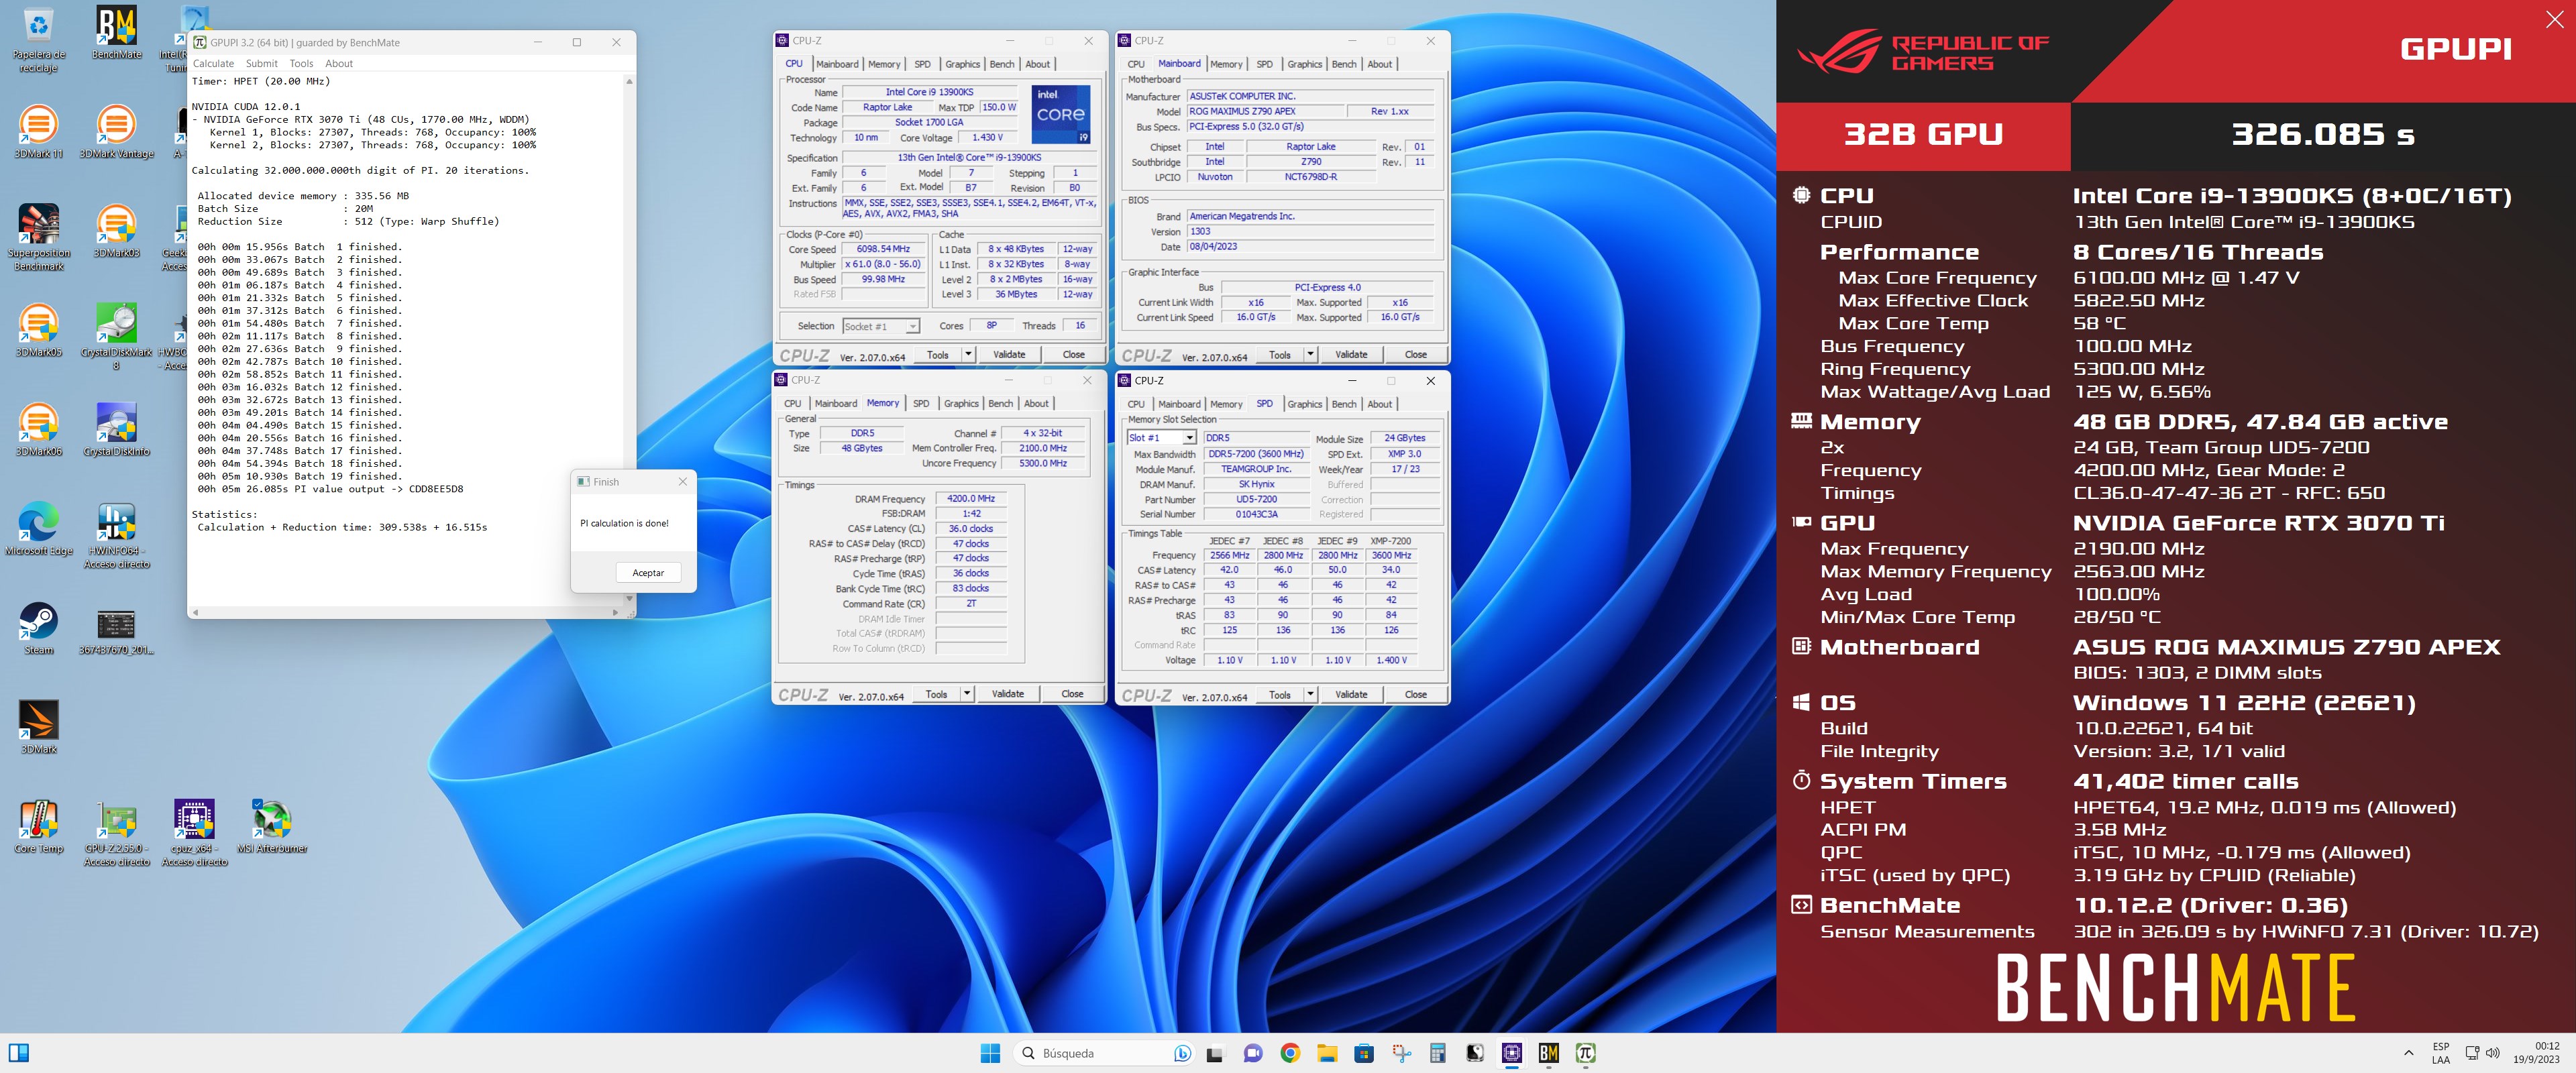The height and width of the screenshot is (1073, 2576).
Task: Open the ESP LAA language indicator
Action: point(2441,1053)
